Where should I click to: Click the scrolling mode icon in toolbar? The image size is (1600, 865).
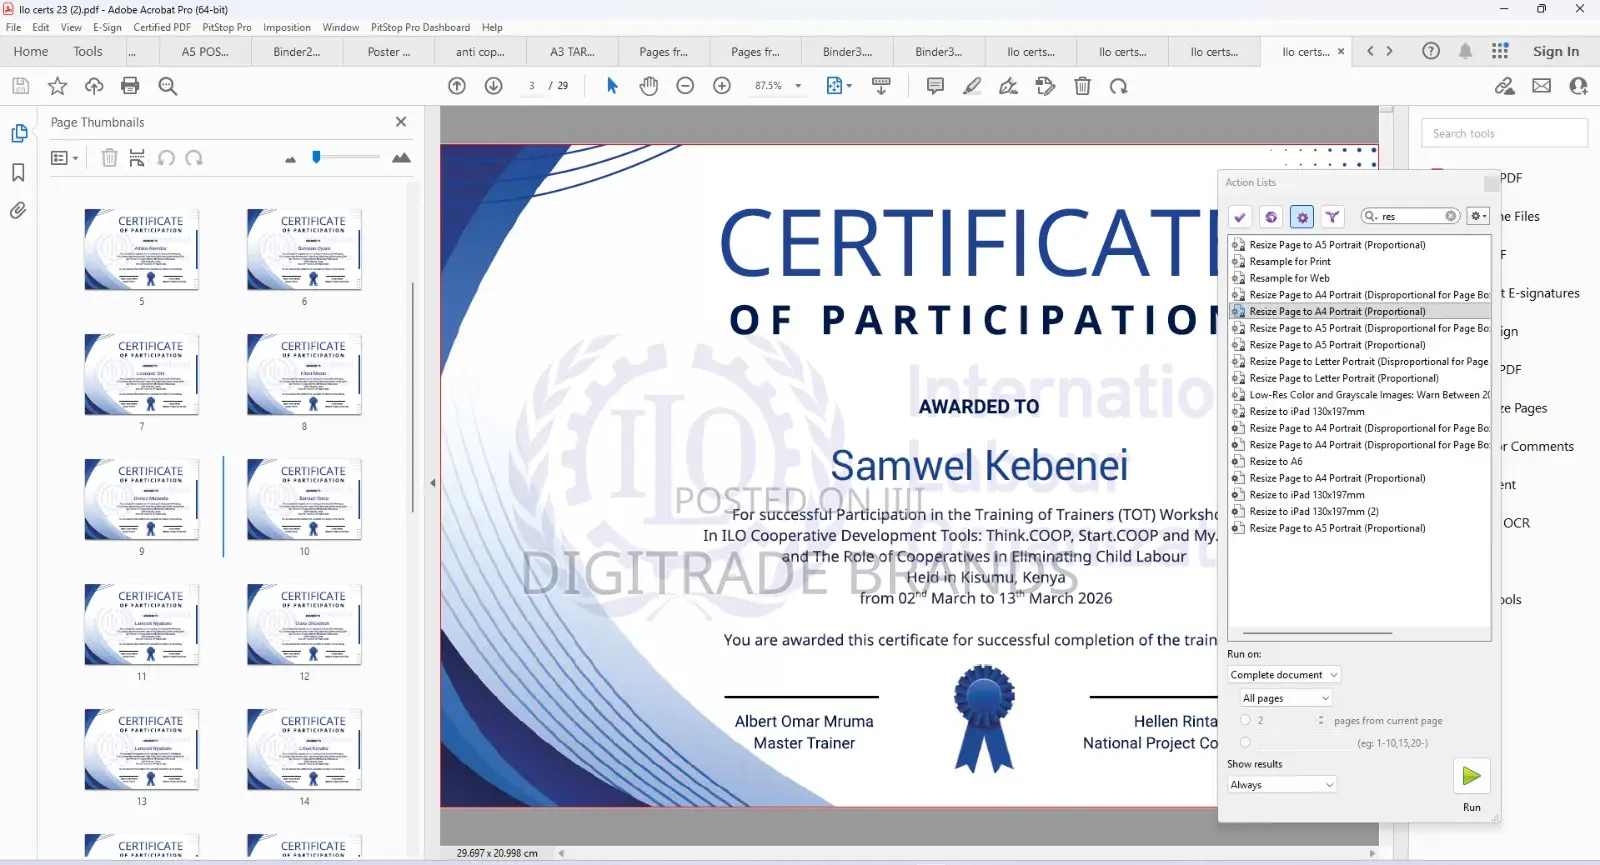(881, 86)
